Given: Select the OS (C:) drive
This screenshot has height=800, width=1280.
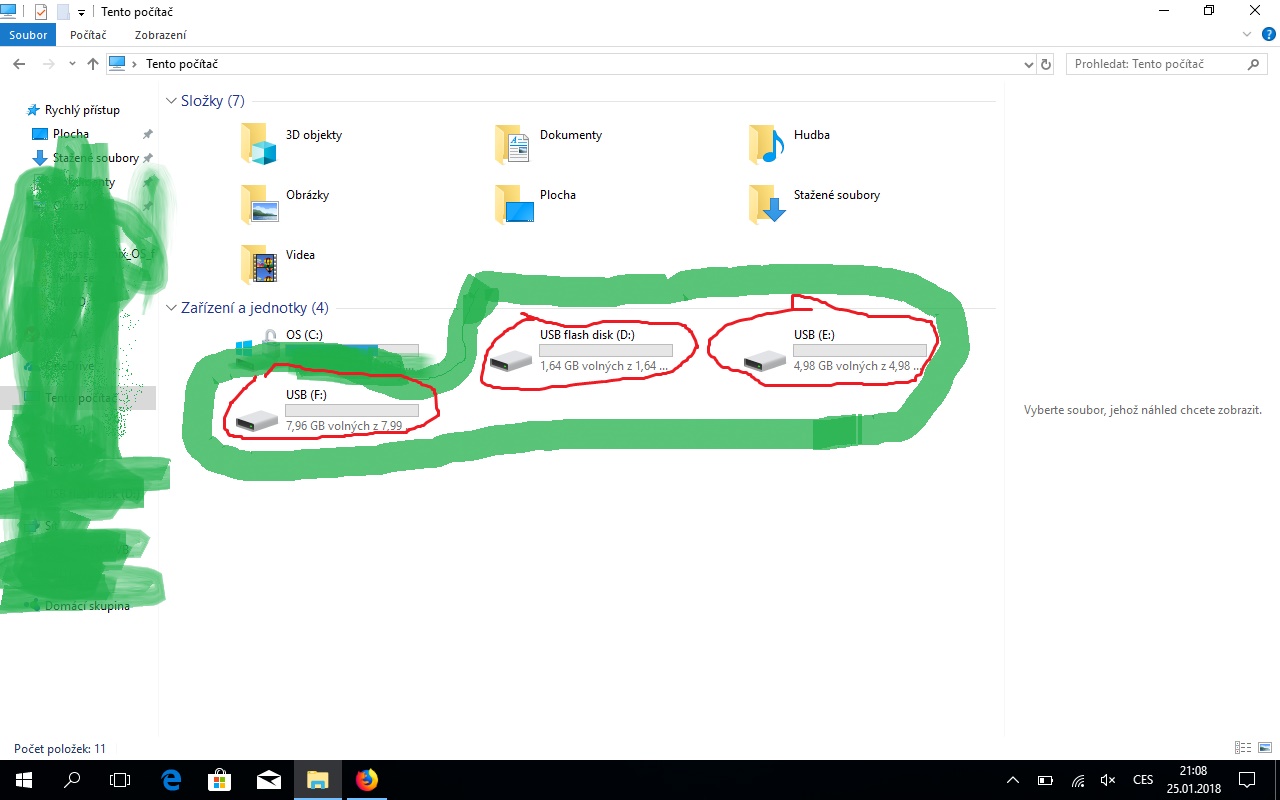Looking at the screenshot, I should click(327, 352).
